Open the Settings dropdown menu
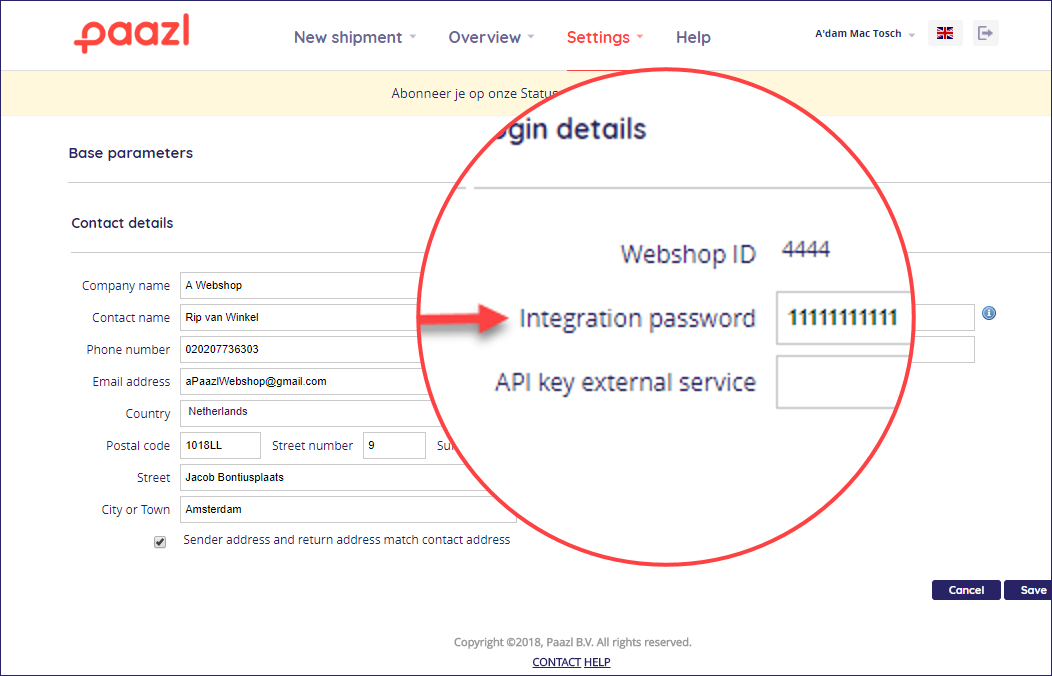The height and width of the screenshot is (676, 1052). click(x=604, y=37)
